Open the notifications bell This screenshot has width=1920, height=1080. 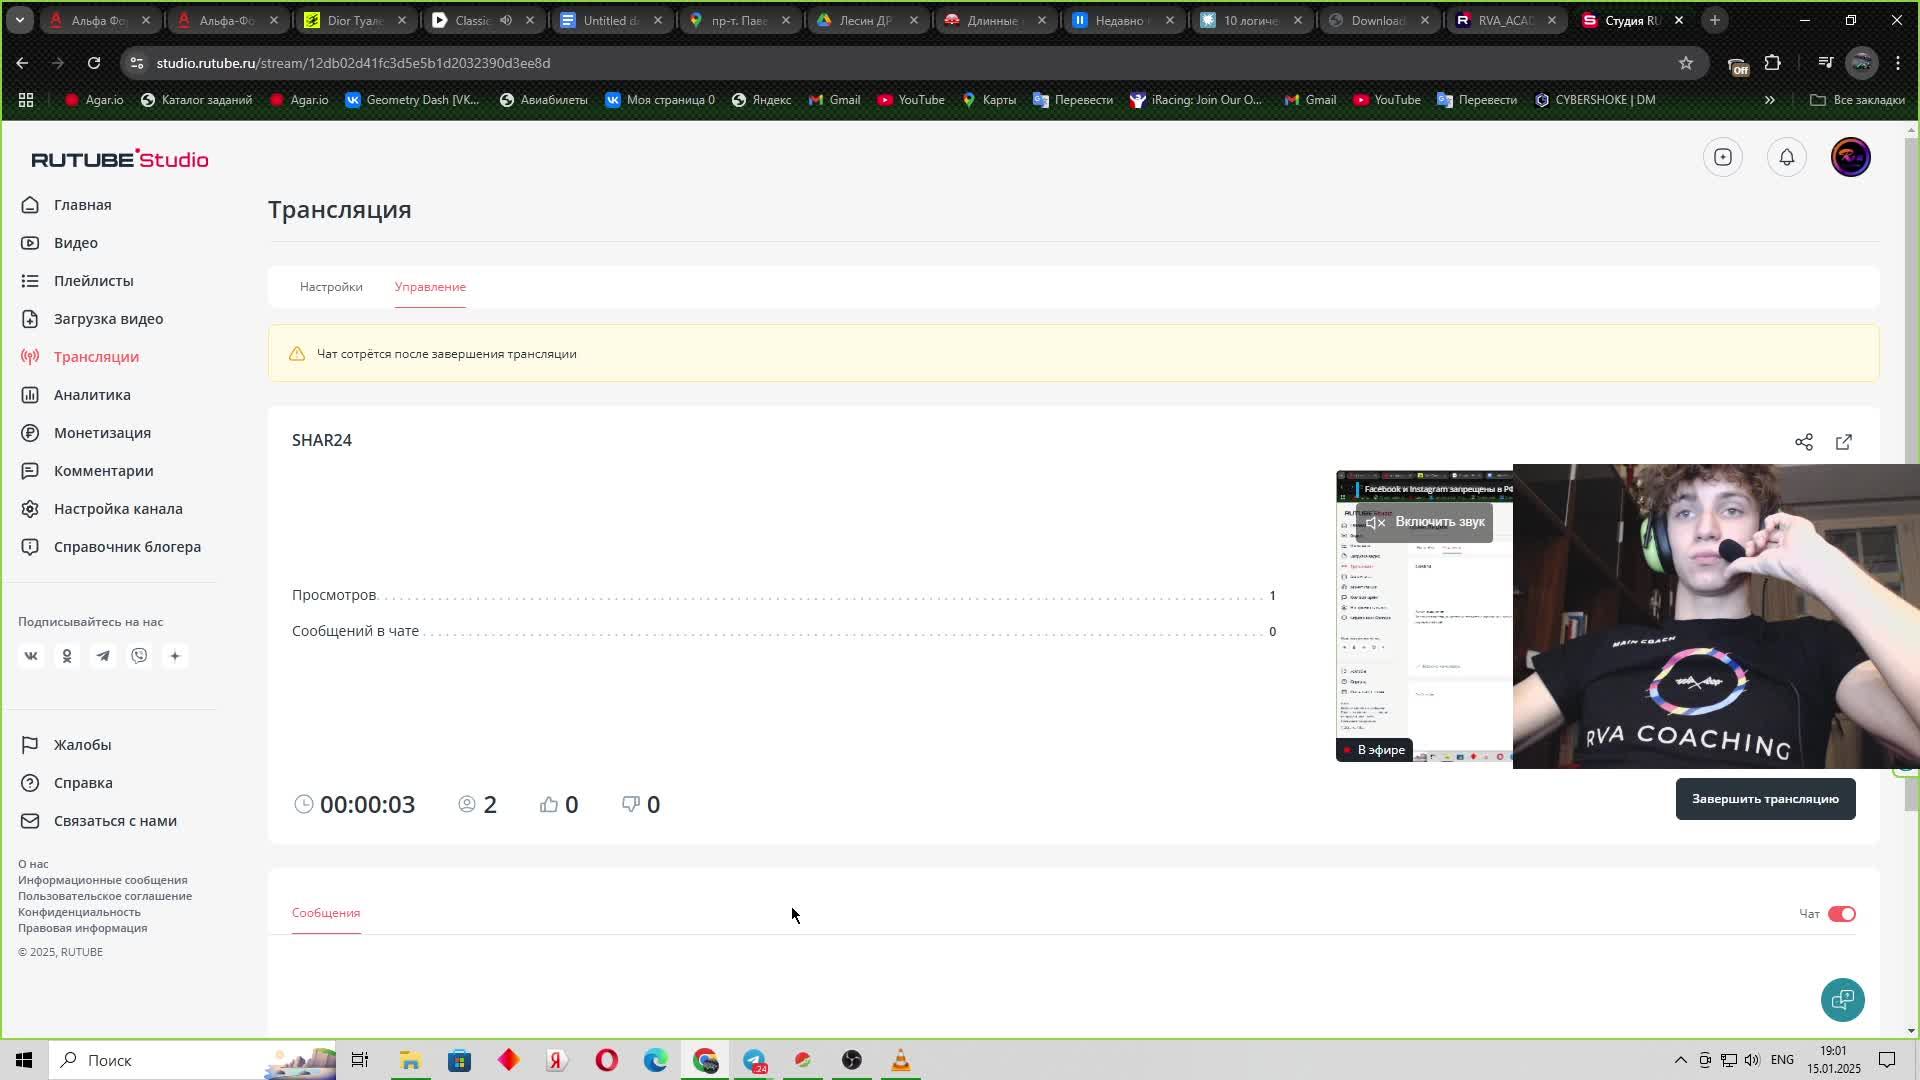(1786, 157)
